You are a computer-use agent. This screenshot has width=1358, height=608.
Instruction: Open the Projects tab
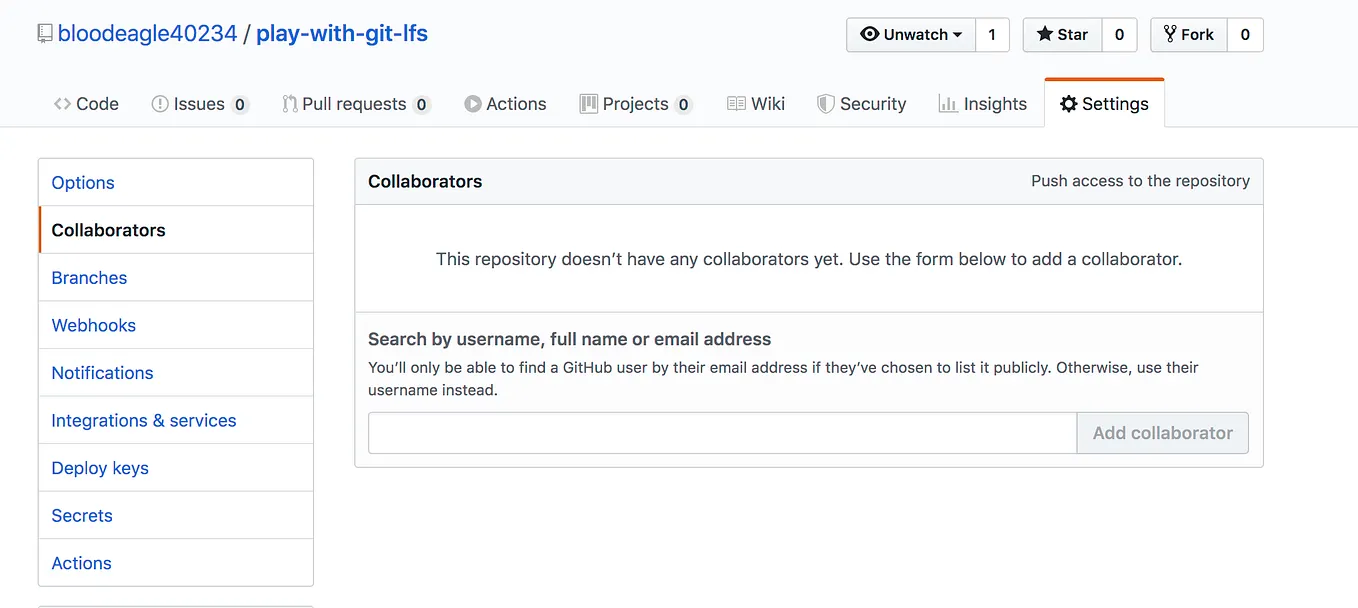coord(635,104)
